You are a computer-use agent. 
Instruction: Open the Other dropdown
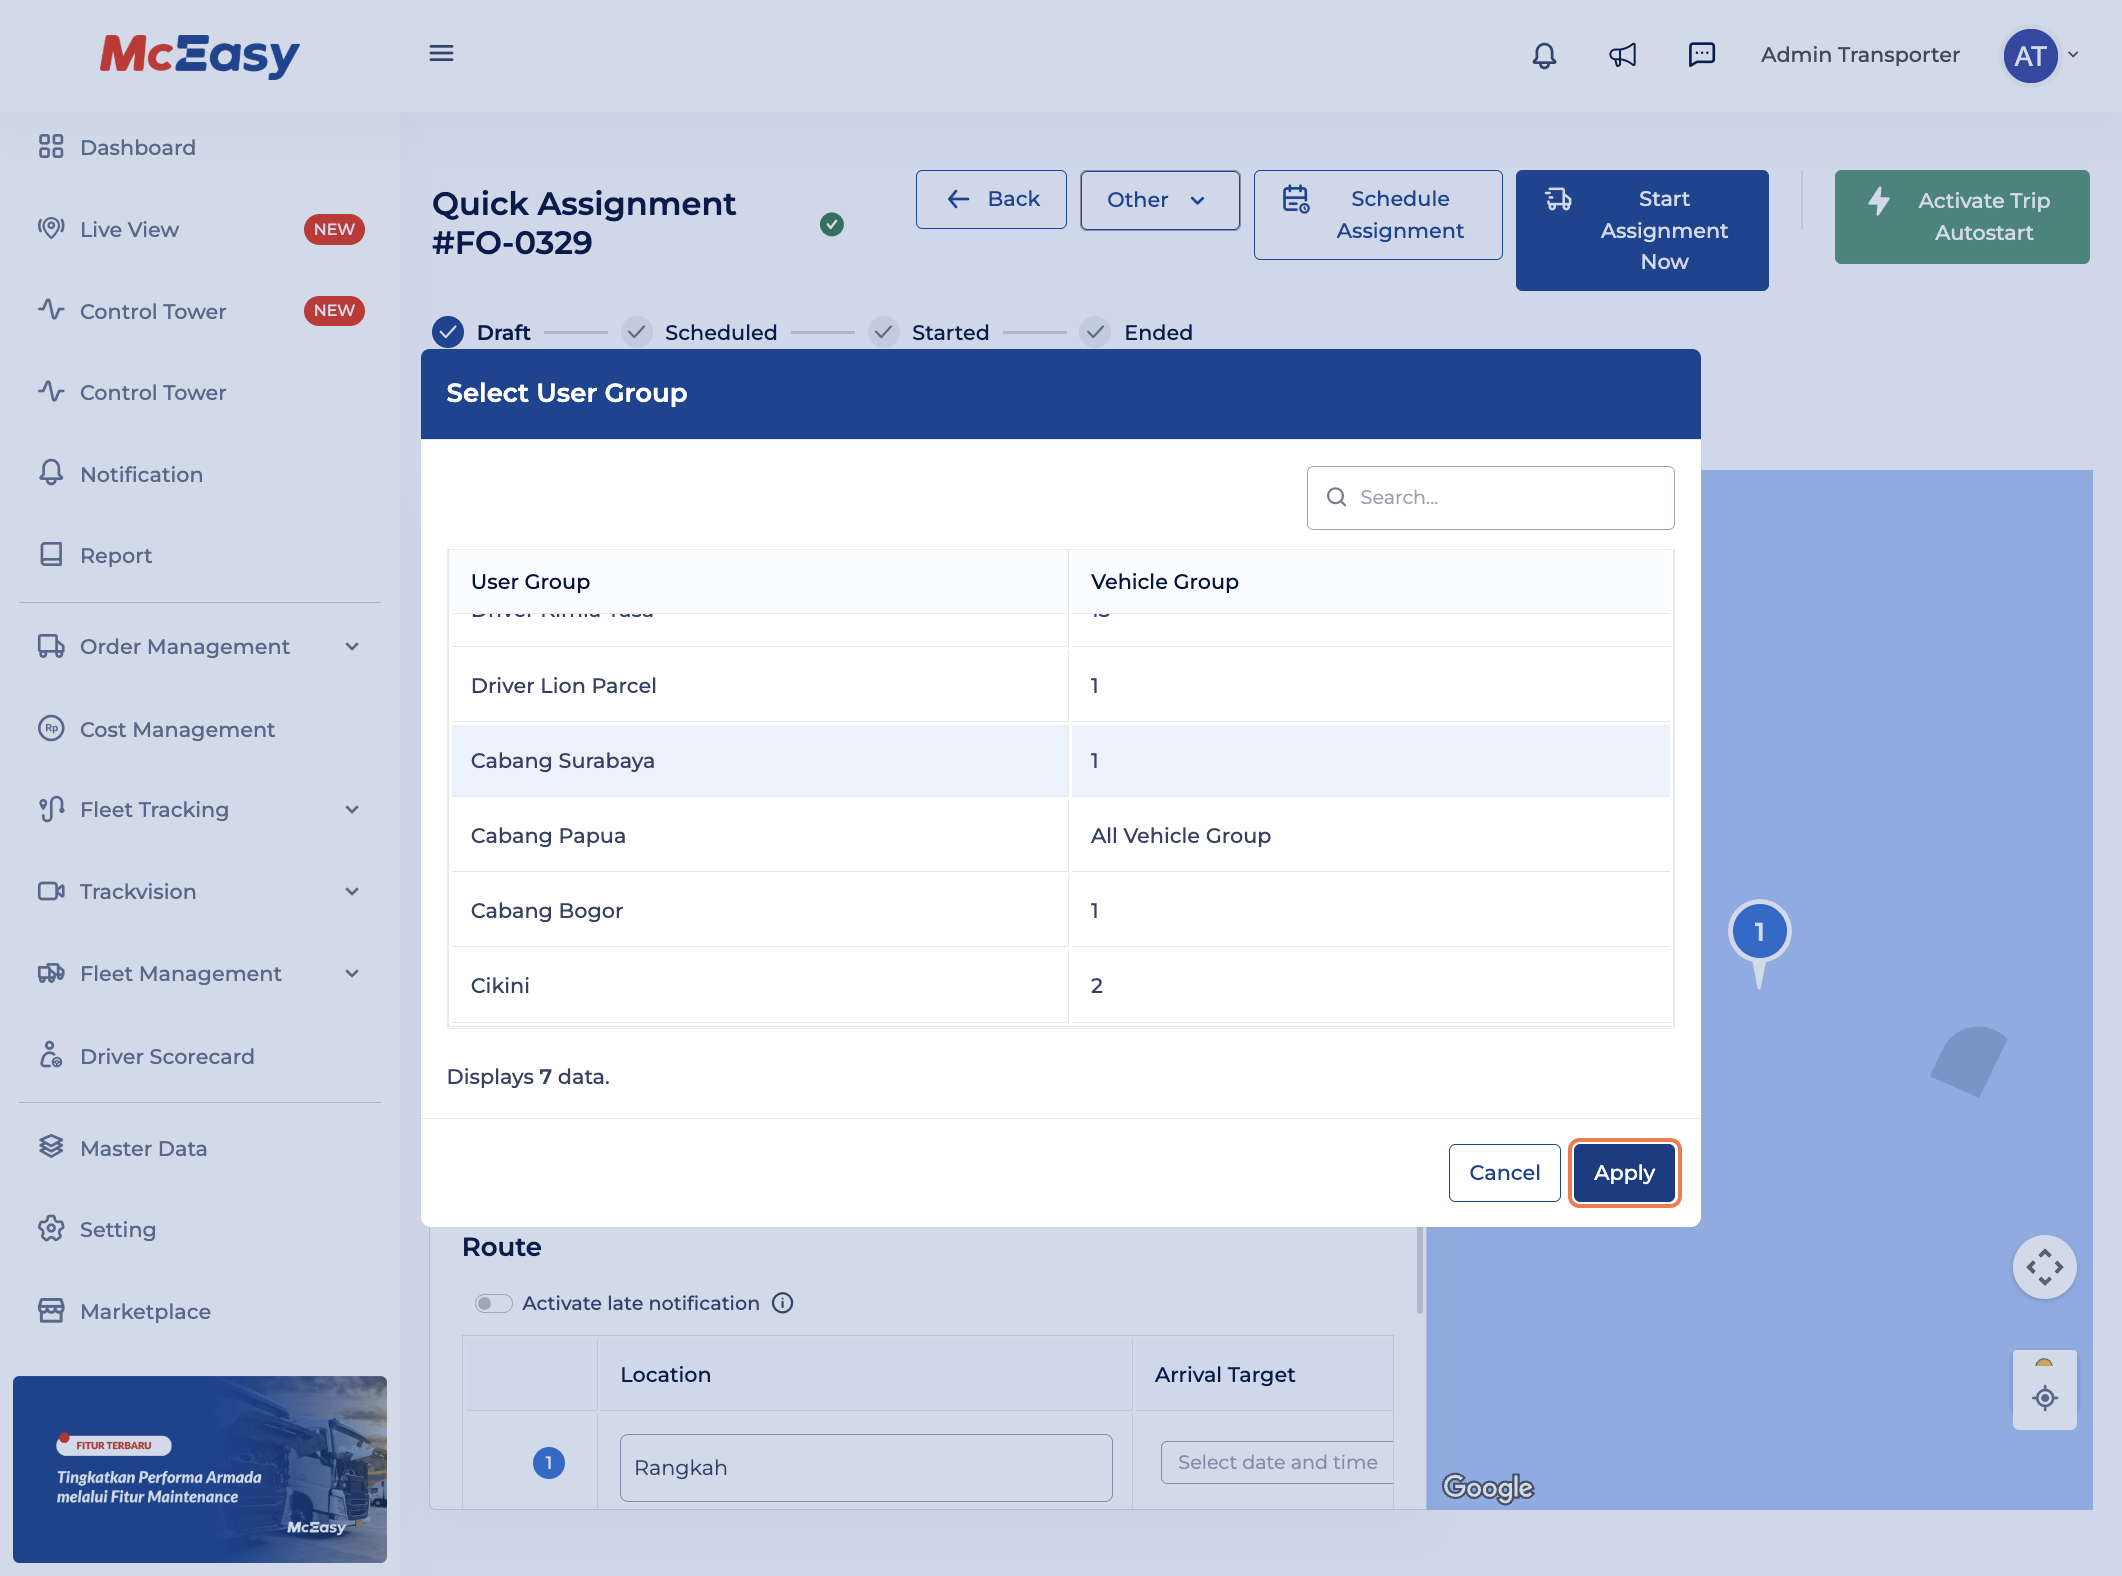tap(1159, 200)
